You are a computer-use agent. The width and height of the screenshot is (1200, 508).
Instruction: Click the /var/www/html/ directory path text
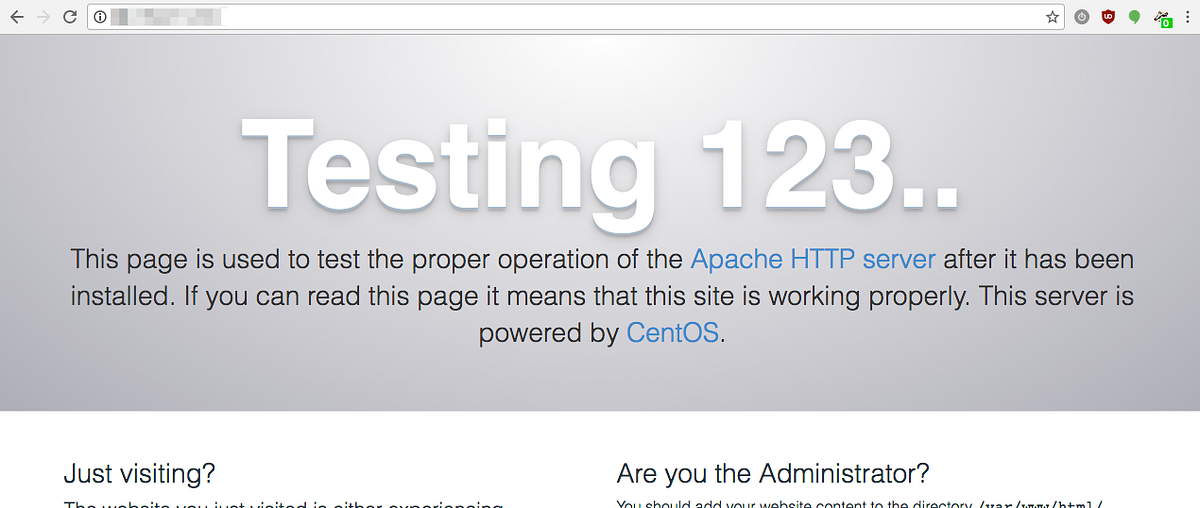coord(1042,504)
